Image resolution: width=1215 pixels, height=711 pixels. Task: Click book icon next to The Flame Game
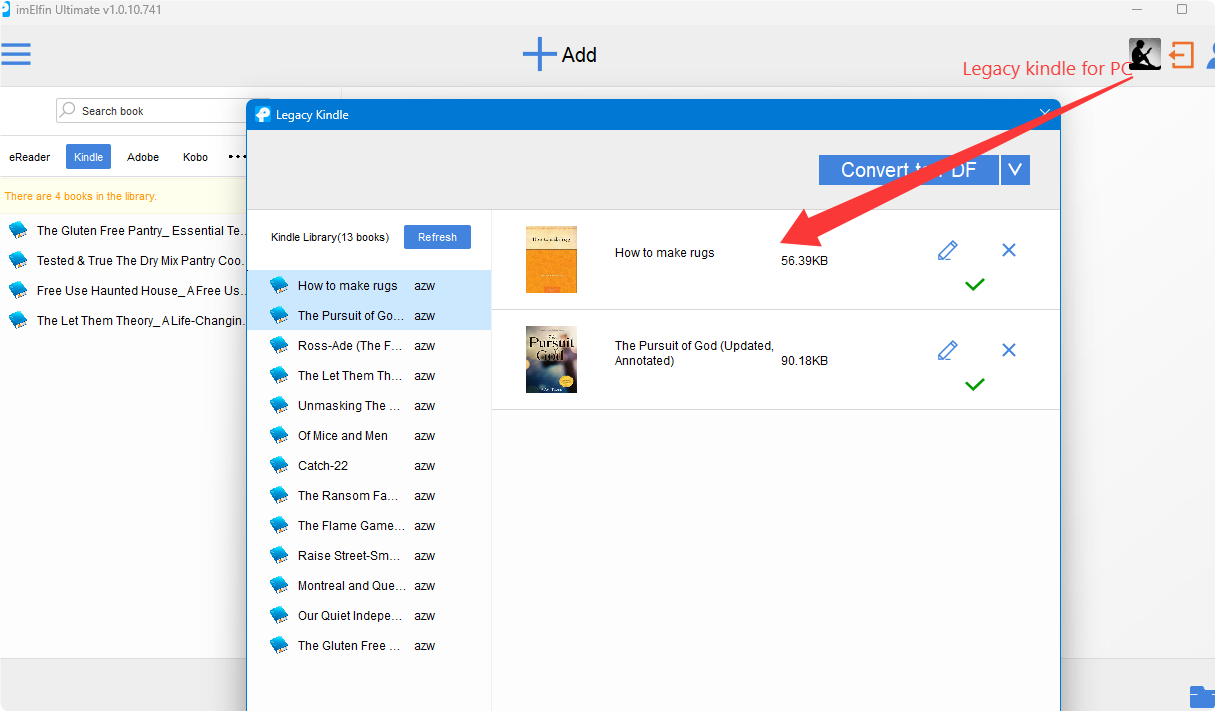pos(279,525)
